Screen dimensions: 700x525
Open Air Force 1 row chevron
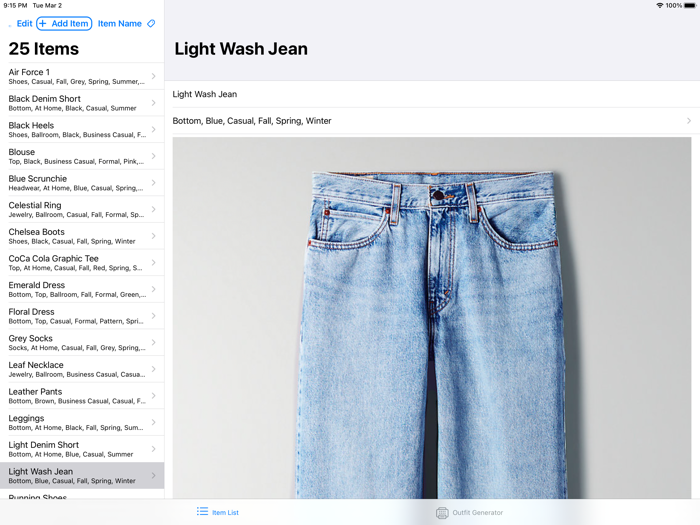[154, 76]
